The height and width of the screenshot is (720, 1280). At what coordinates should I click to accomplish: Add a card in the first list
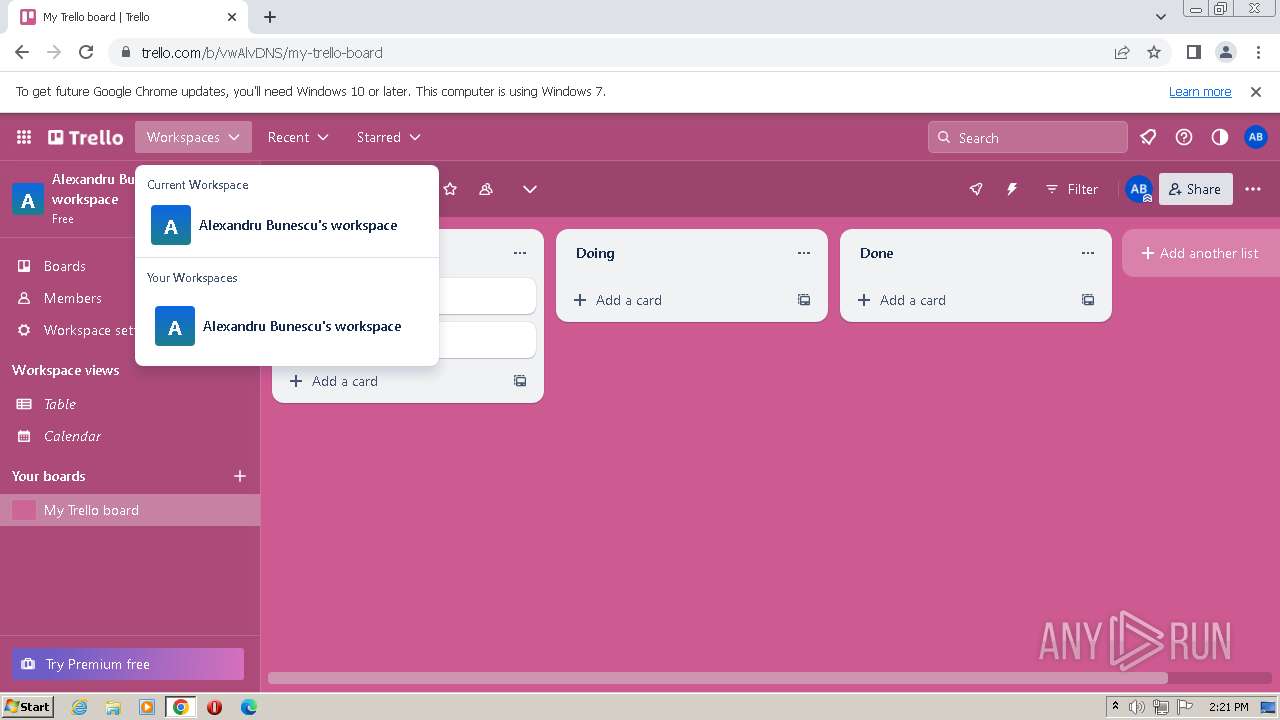(x=393, y=381)
